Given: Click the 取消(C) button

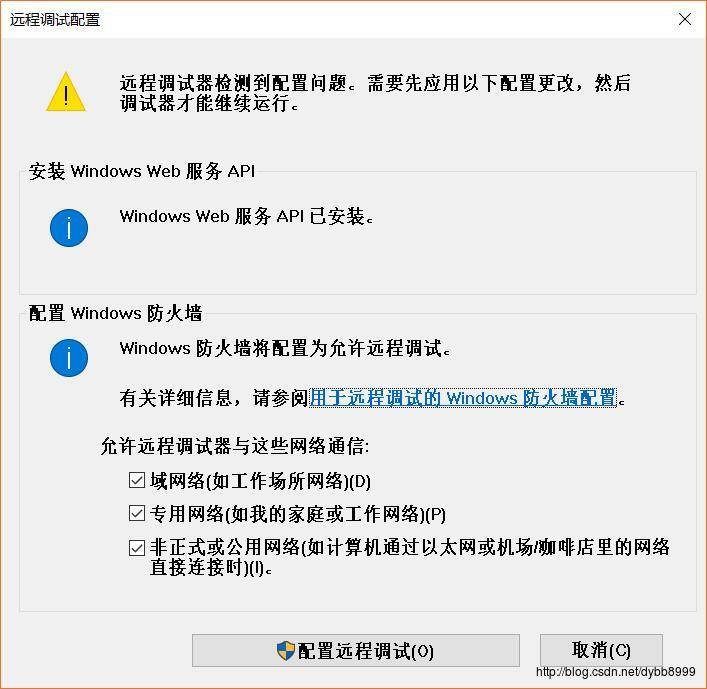Looking at the screenshot, I should [x=601, y=650].
